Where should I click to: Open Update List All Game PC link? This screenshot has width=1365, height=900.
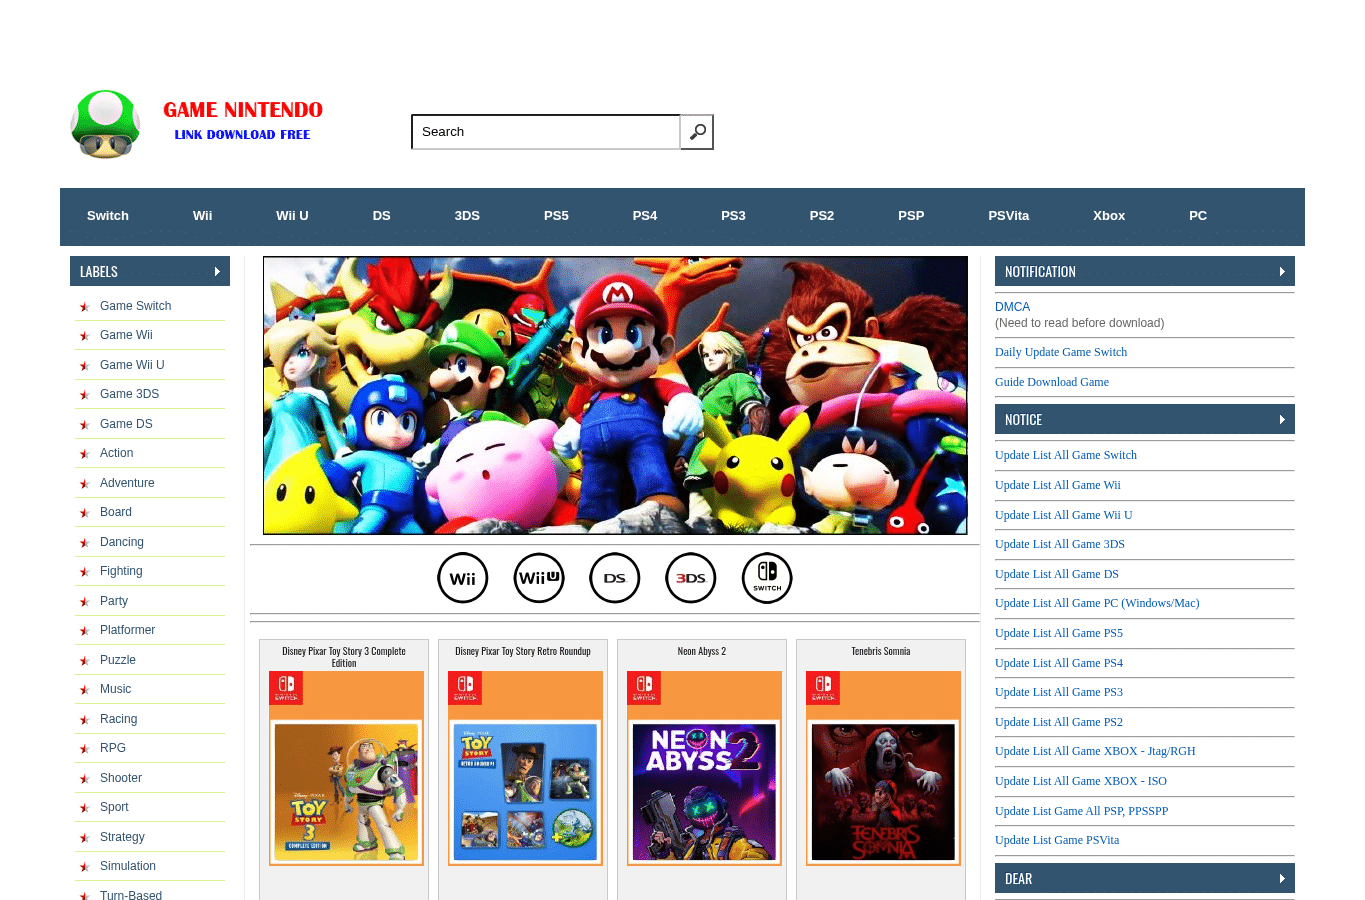click(1097, 603)
